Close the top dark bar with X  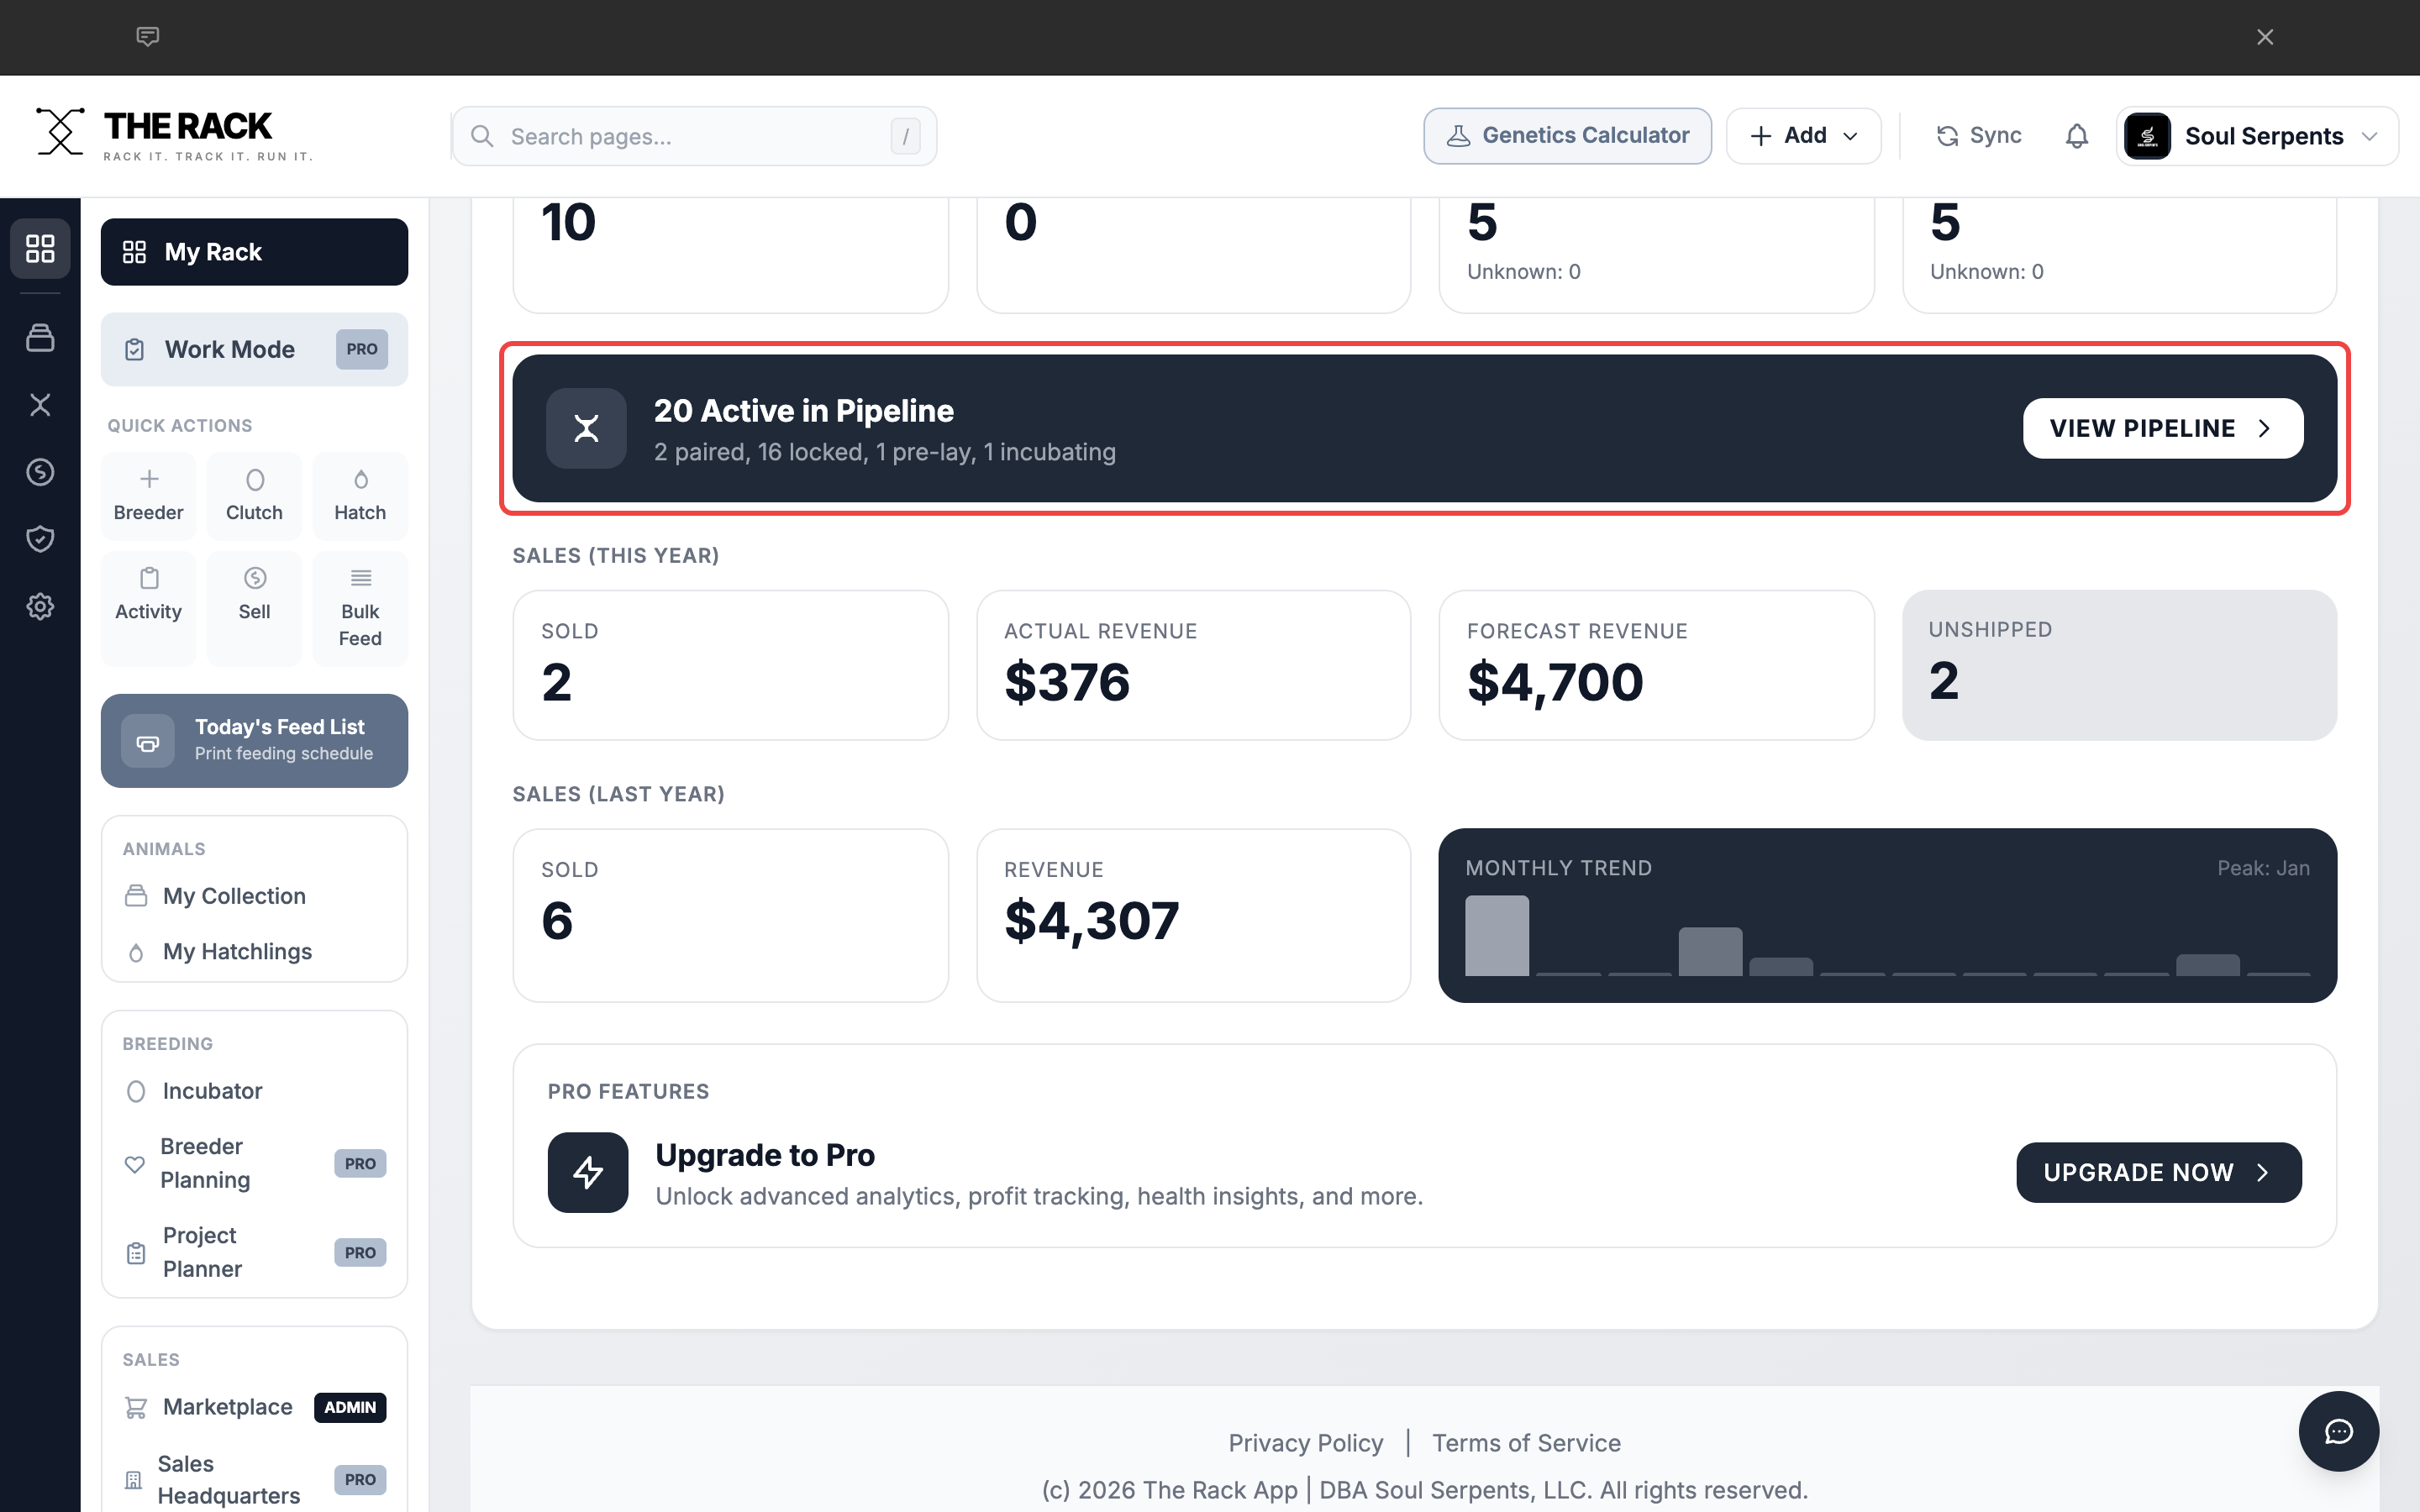point(2265,37)
